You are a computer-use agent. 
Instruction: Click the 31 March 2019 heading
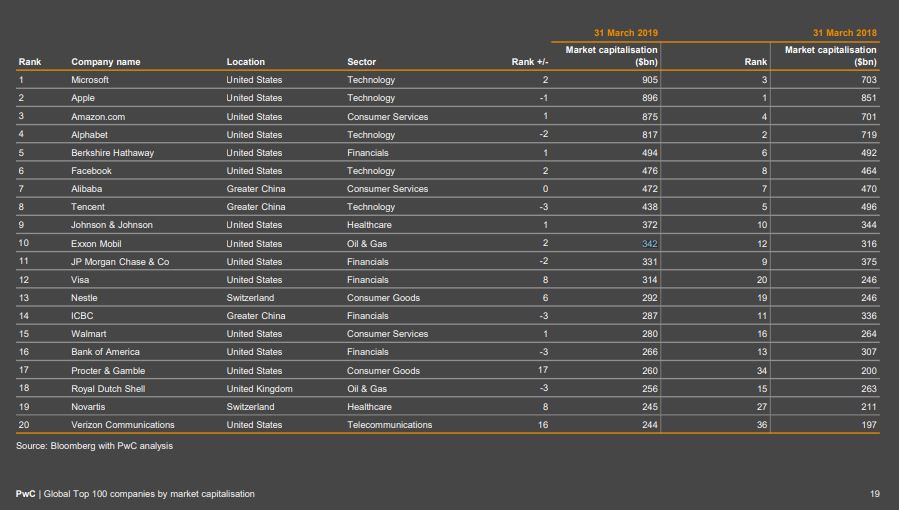(626, 33)
